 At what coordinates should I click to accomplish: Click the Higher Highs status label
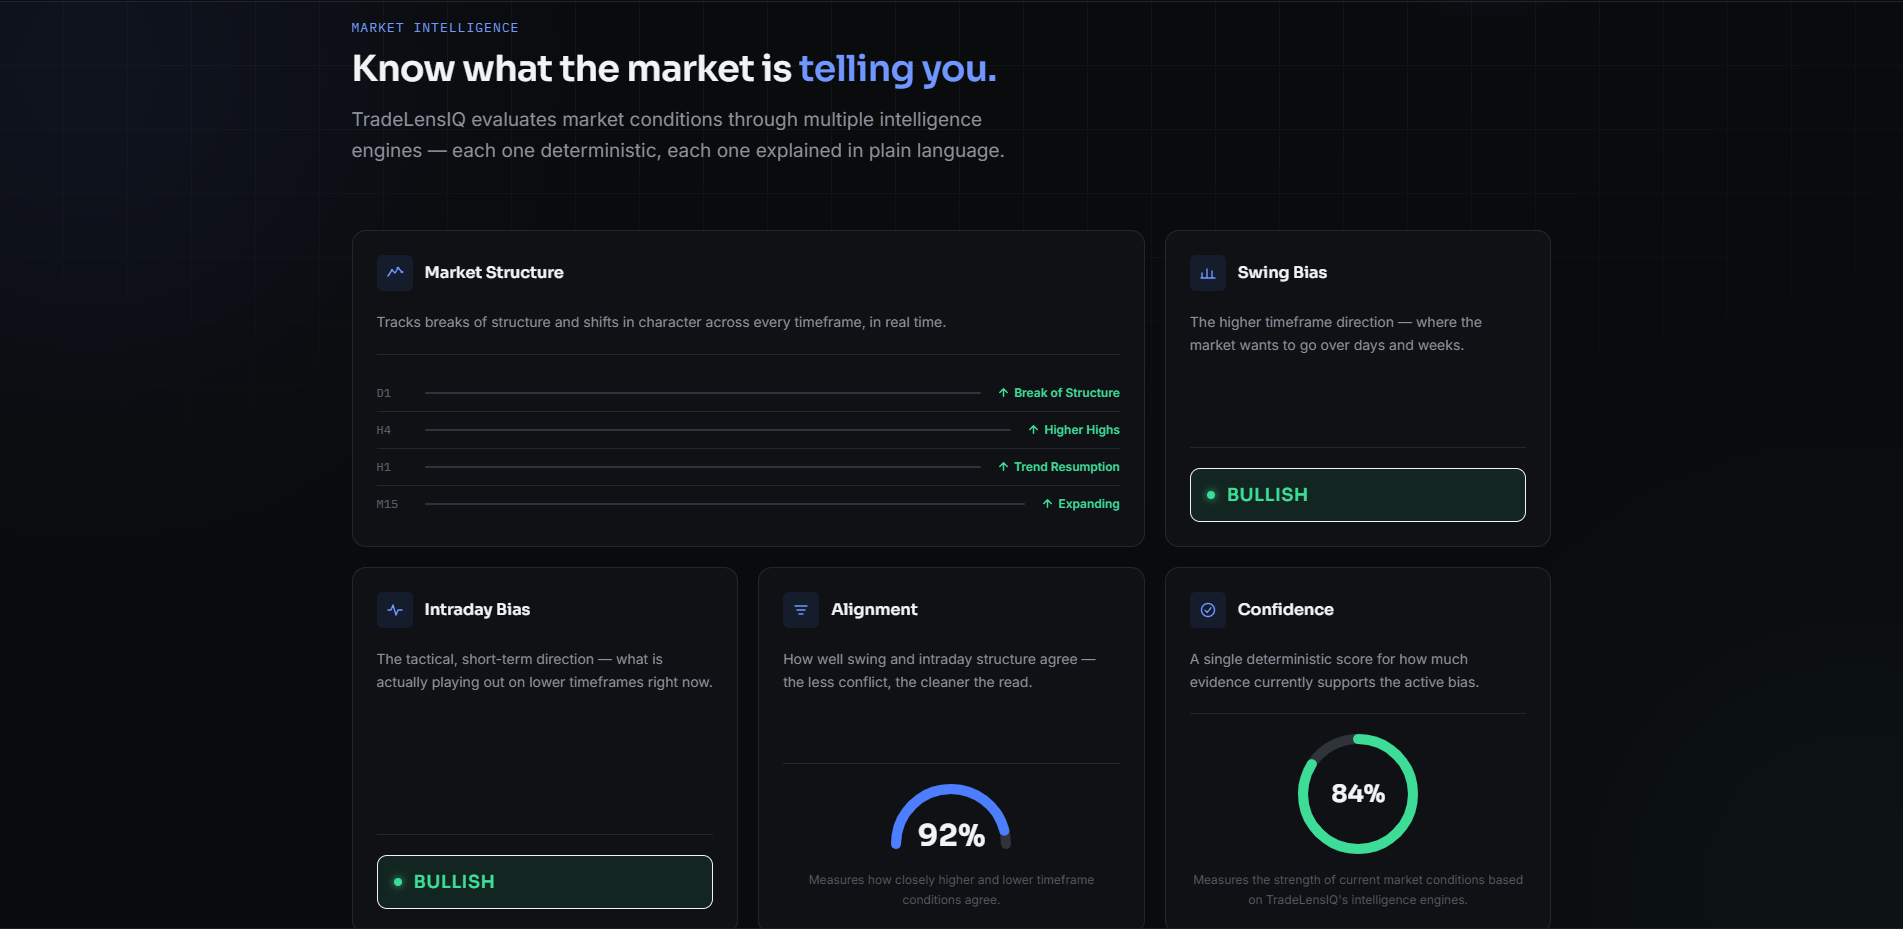click(x=1081, y=430)
